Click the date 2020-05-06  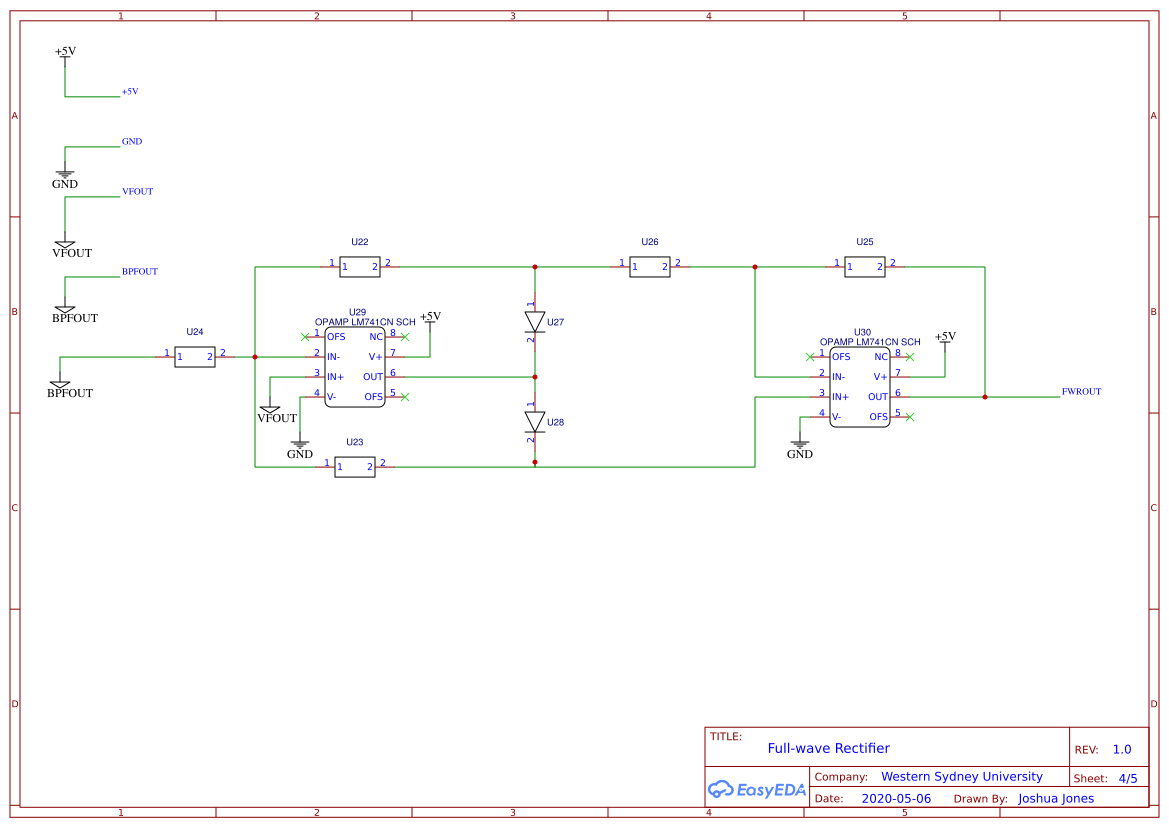coord(896,799)
